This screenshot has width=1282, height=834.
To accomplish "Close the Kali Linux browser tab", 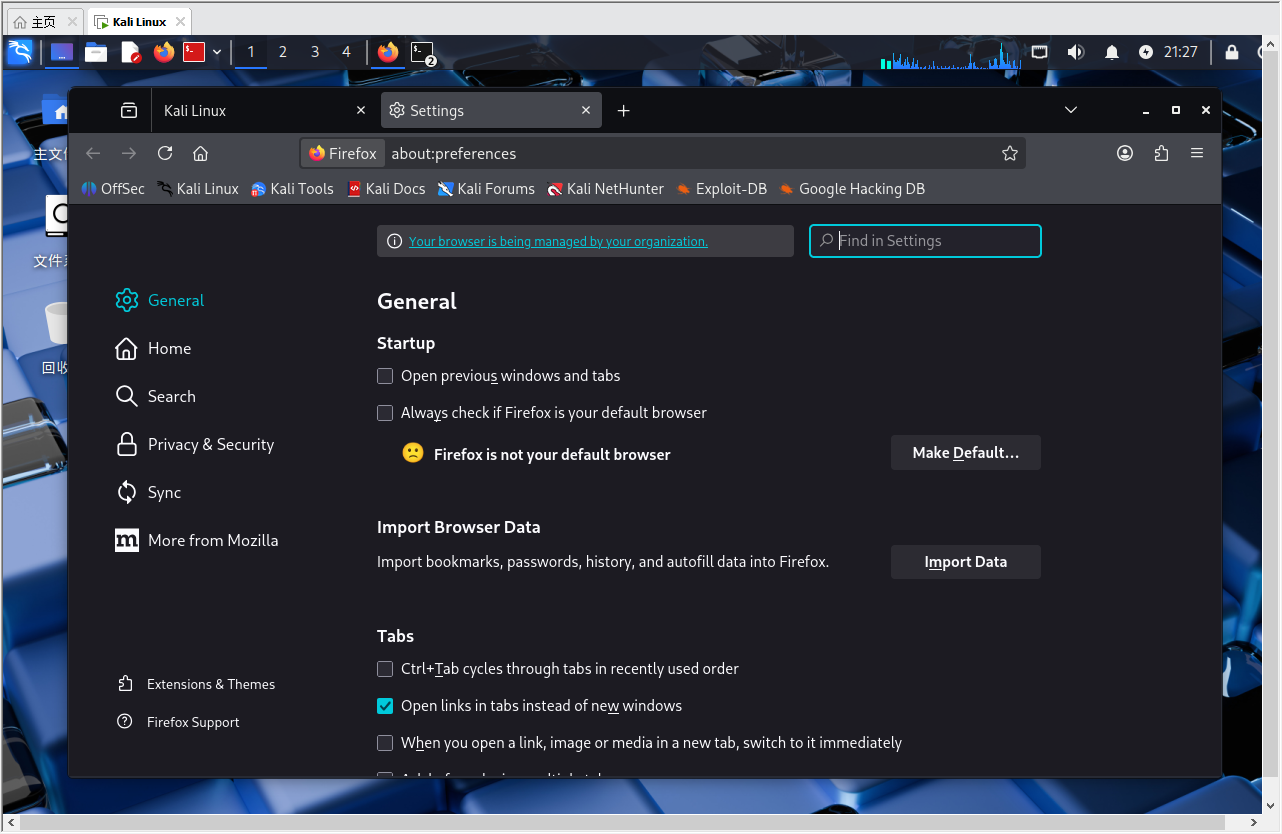I will click(x=361, y=110).
